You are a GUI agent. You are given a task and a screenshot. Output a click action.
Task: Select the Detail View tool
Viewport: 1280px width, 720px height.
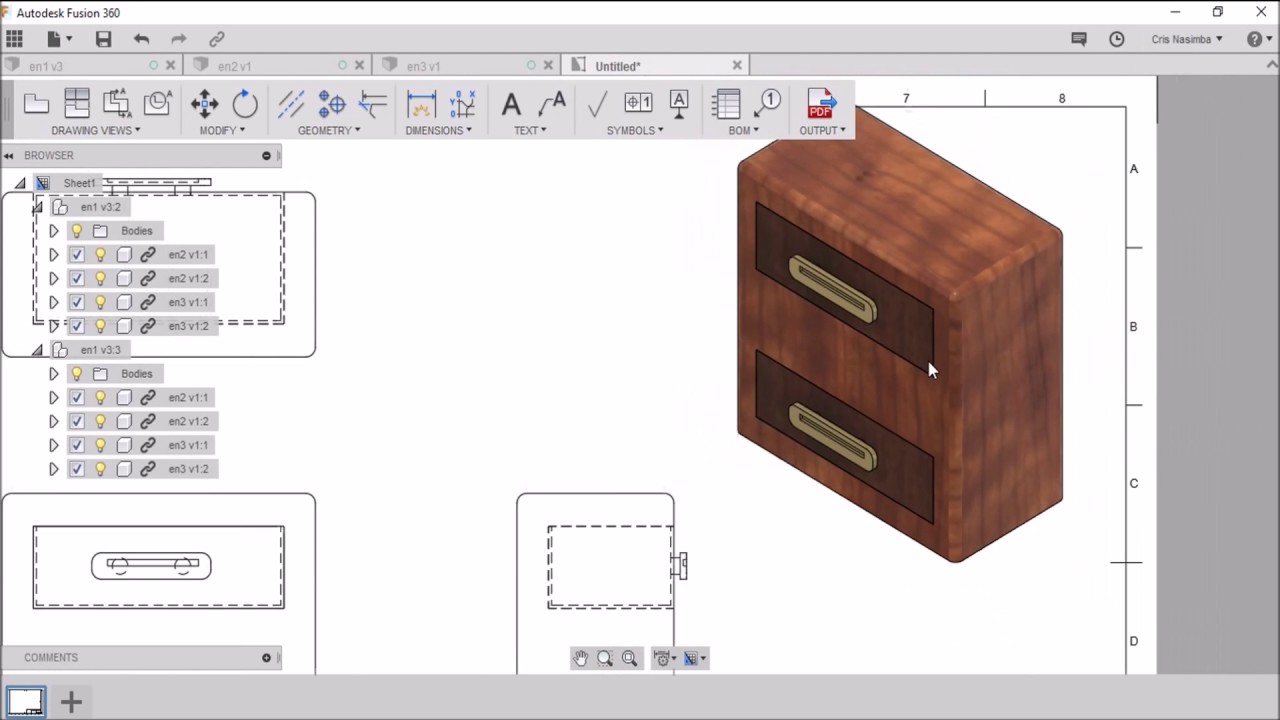click(157, 103)
